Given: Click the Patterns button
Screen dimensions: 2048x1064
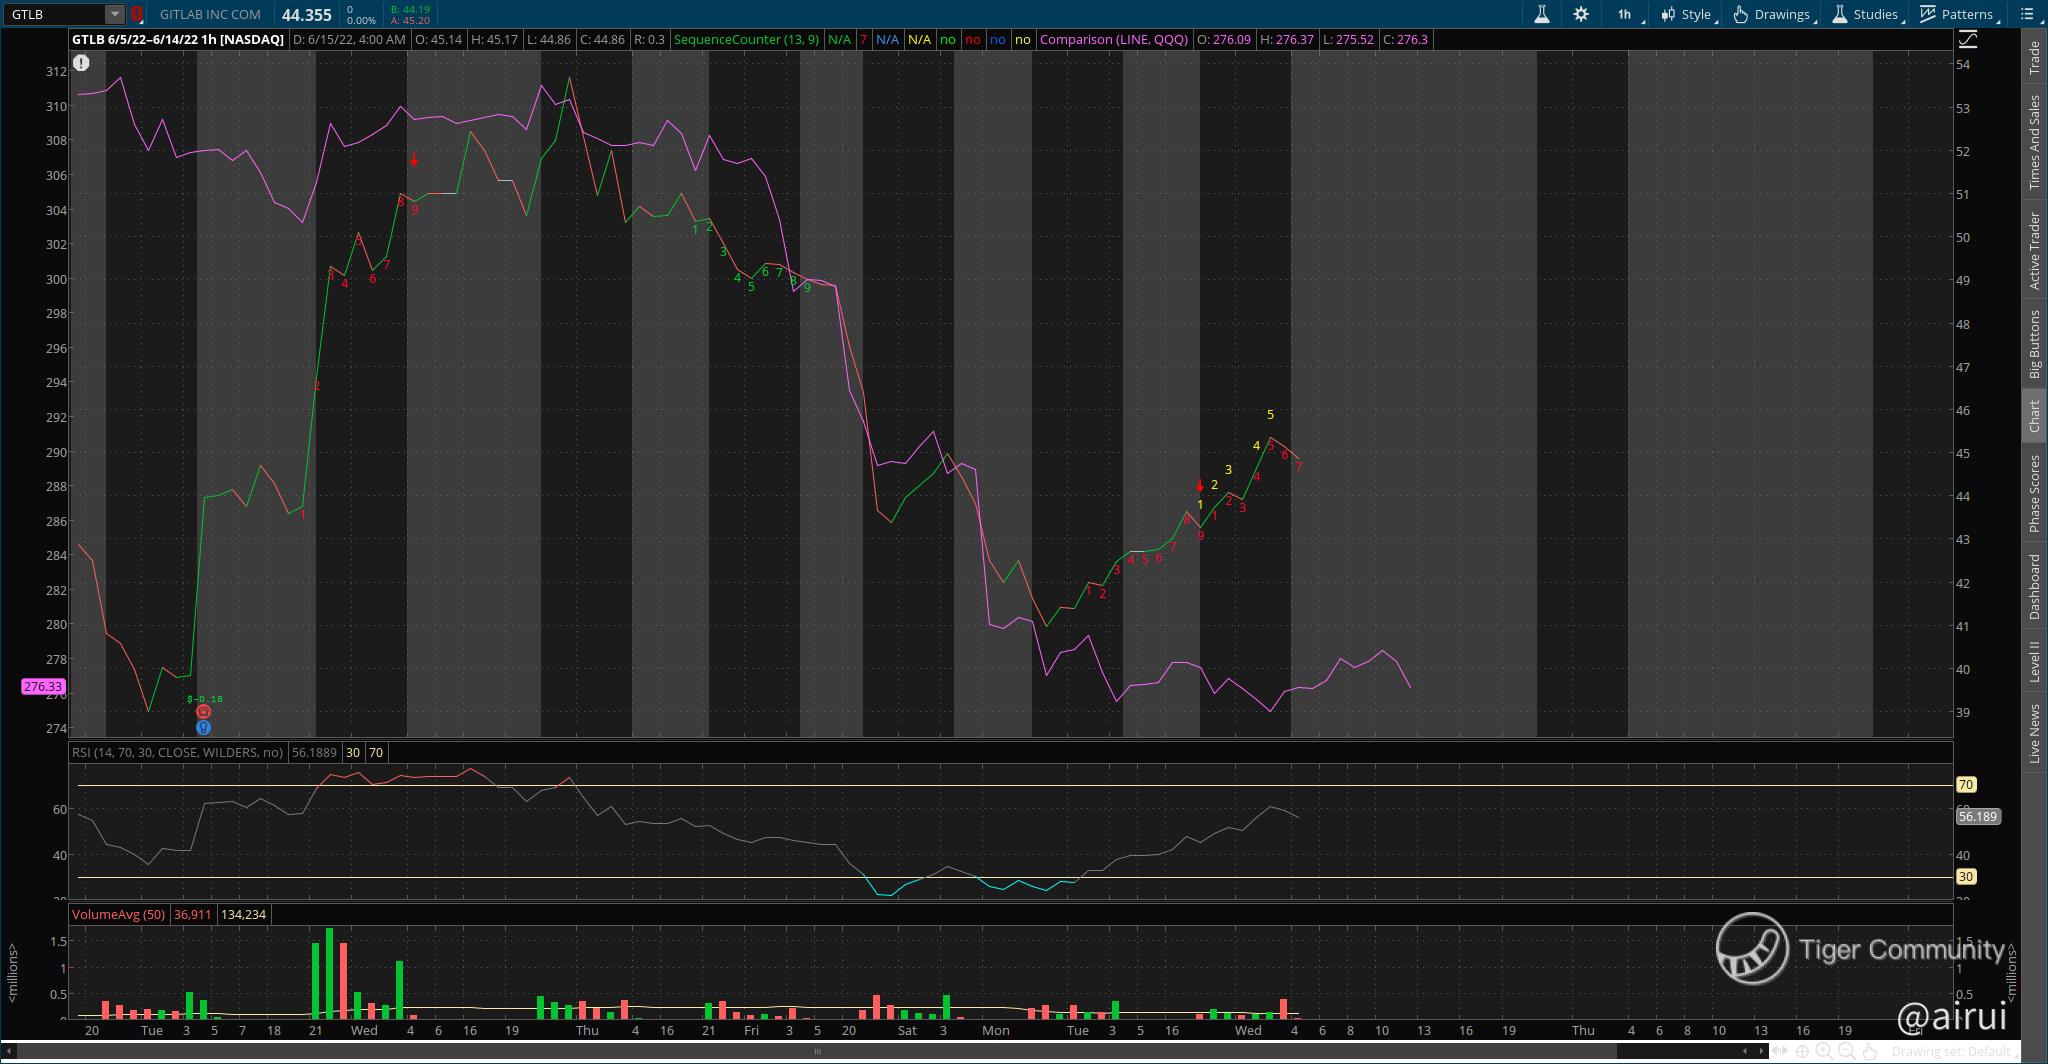Looking at the screenshot, I should click(x=1957, y=14).
